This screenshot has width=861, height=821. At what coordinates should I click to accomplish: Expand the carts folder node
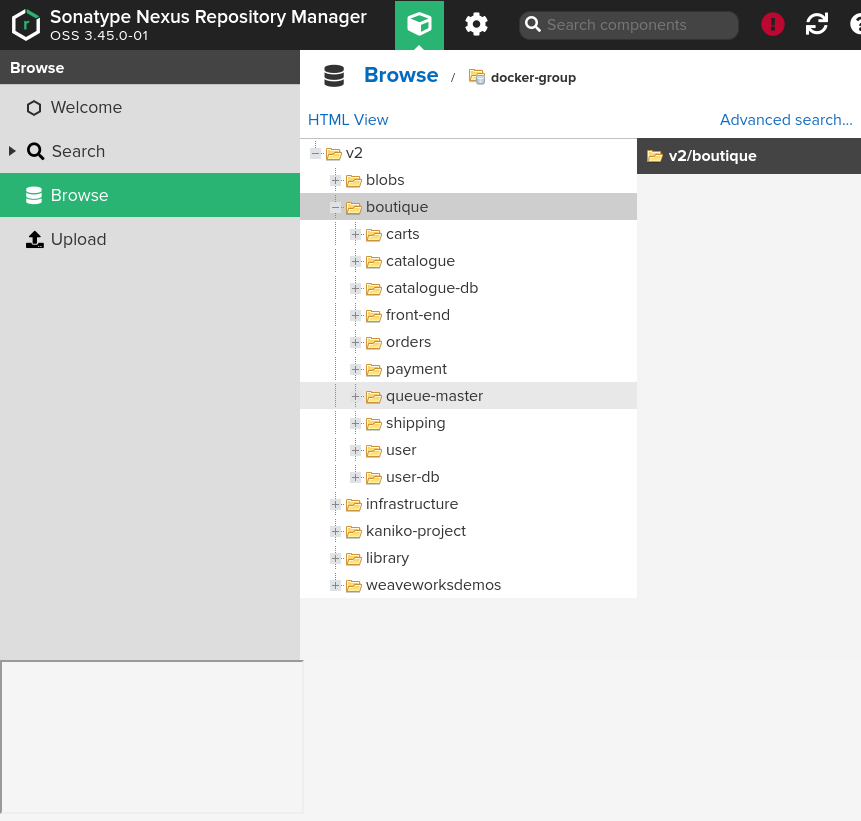356,234
